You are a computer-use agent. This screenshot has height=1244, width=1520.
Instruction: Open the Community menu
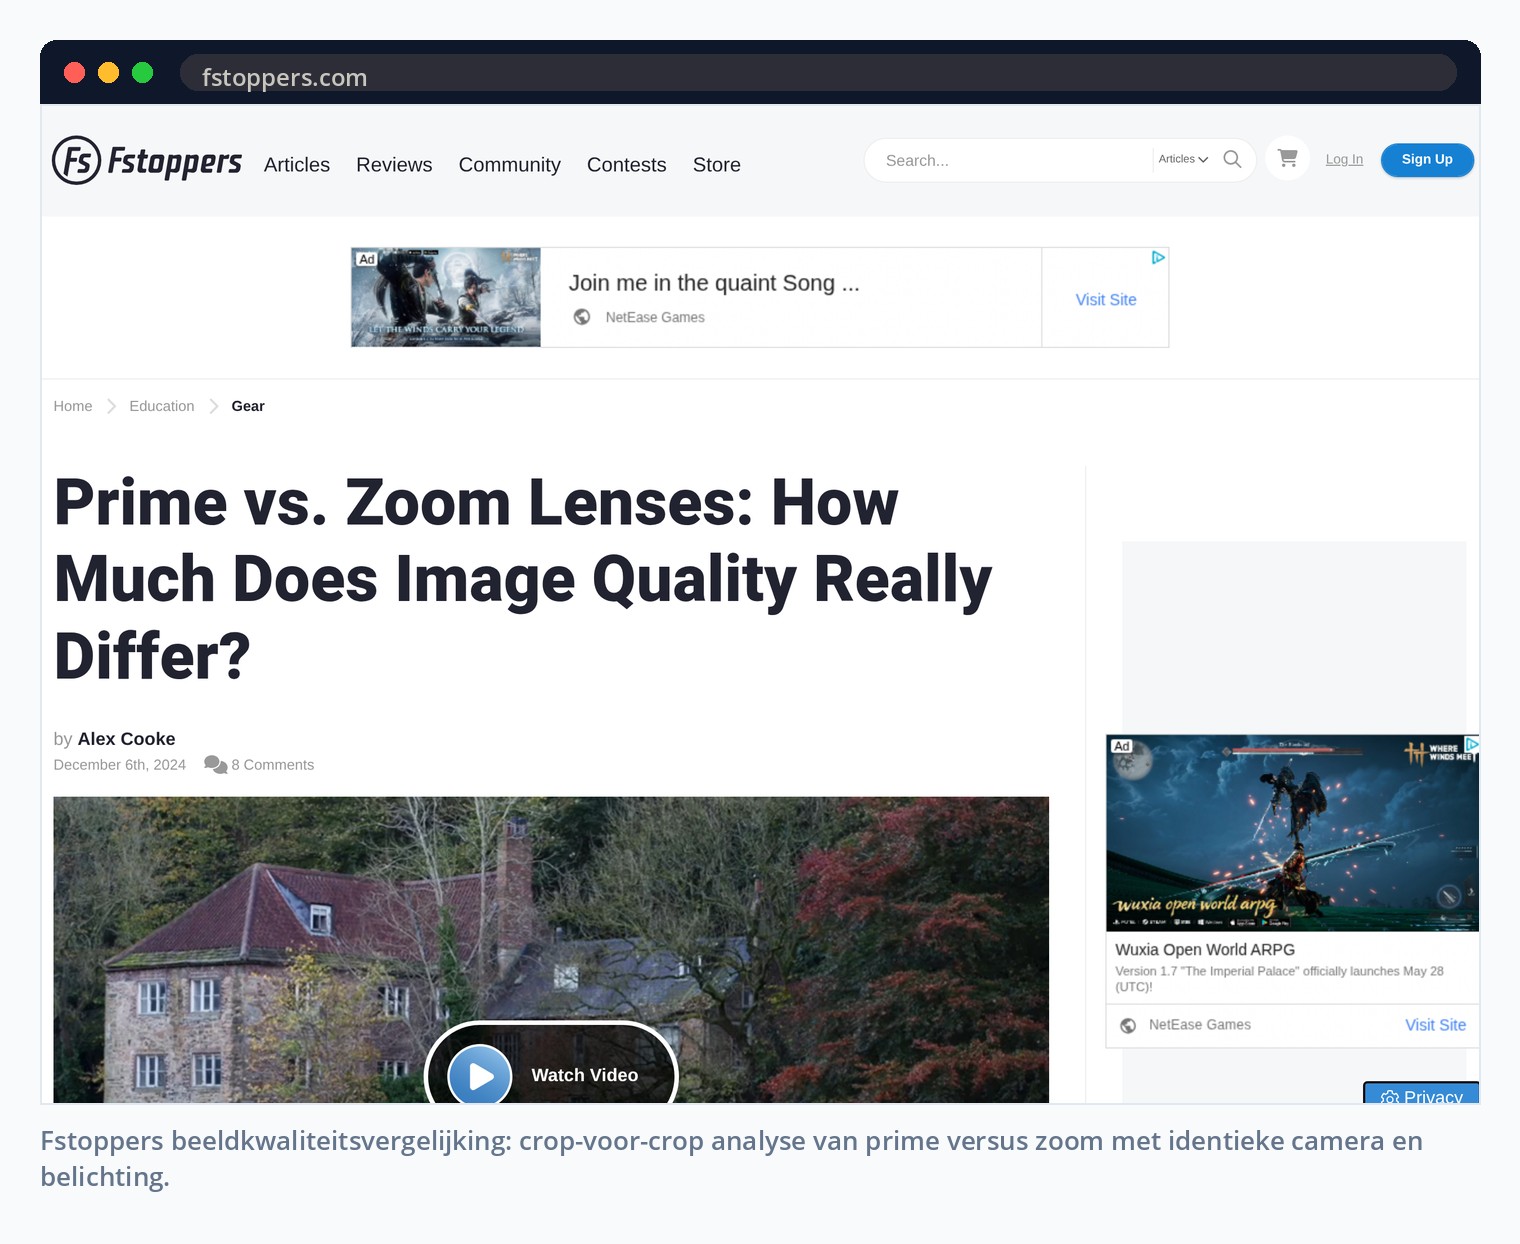[509, 165]
